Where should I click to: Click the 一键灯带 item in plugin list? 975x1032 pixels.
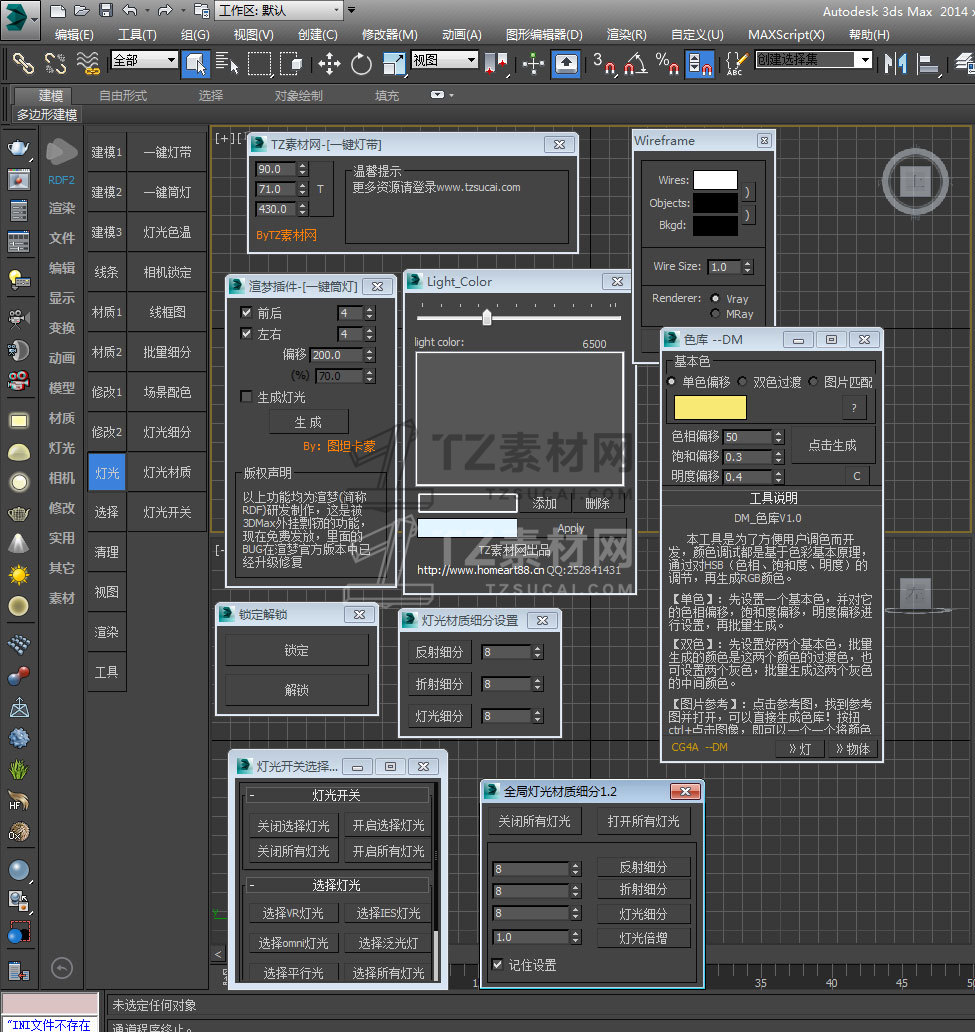[167, 153]
